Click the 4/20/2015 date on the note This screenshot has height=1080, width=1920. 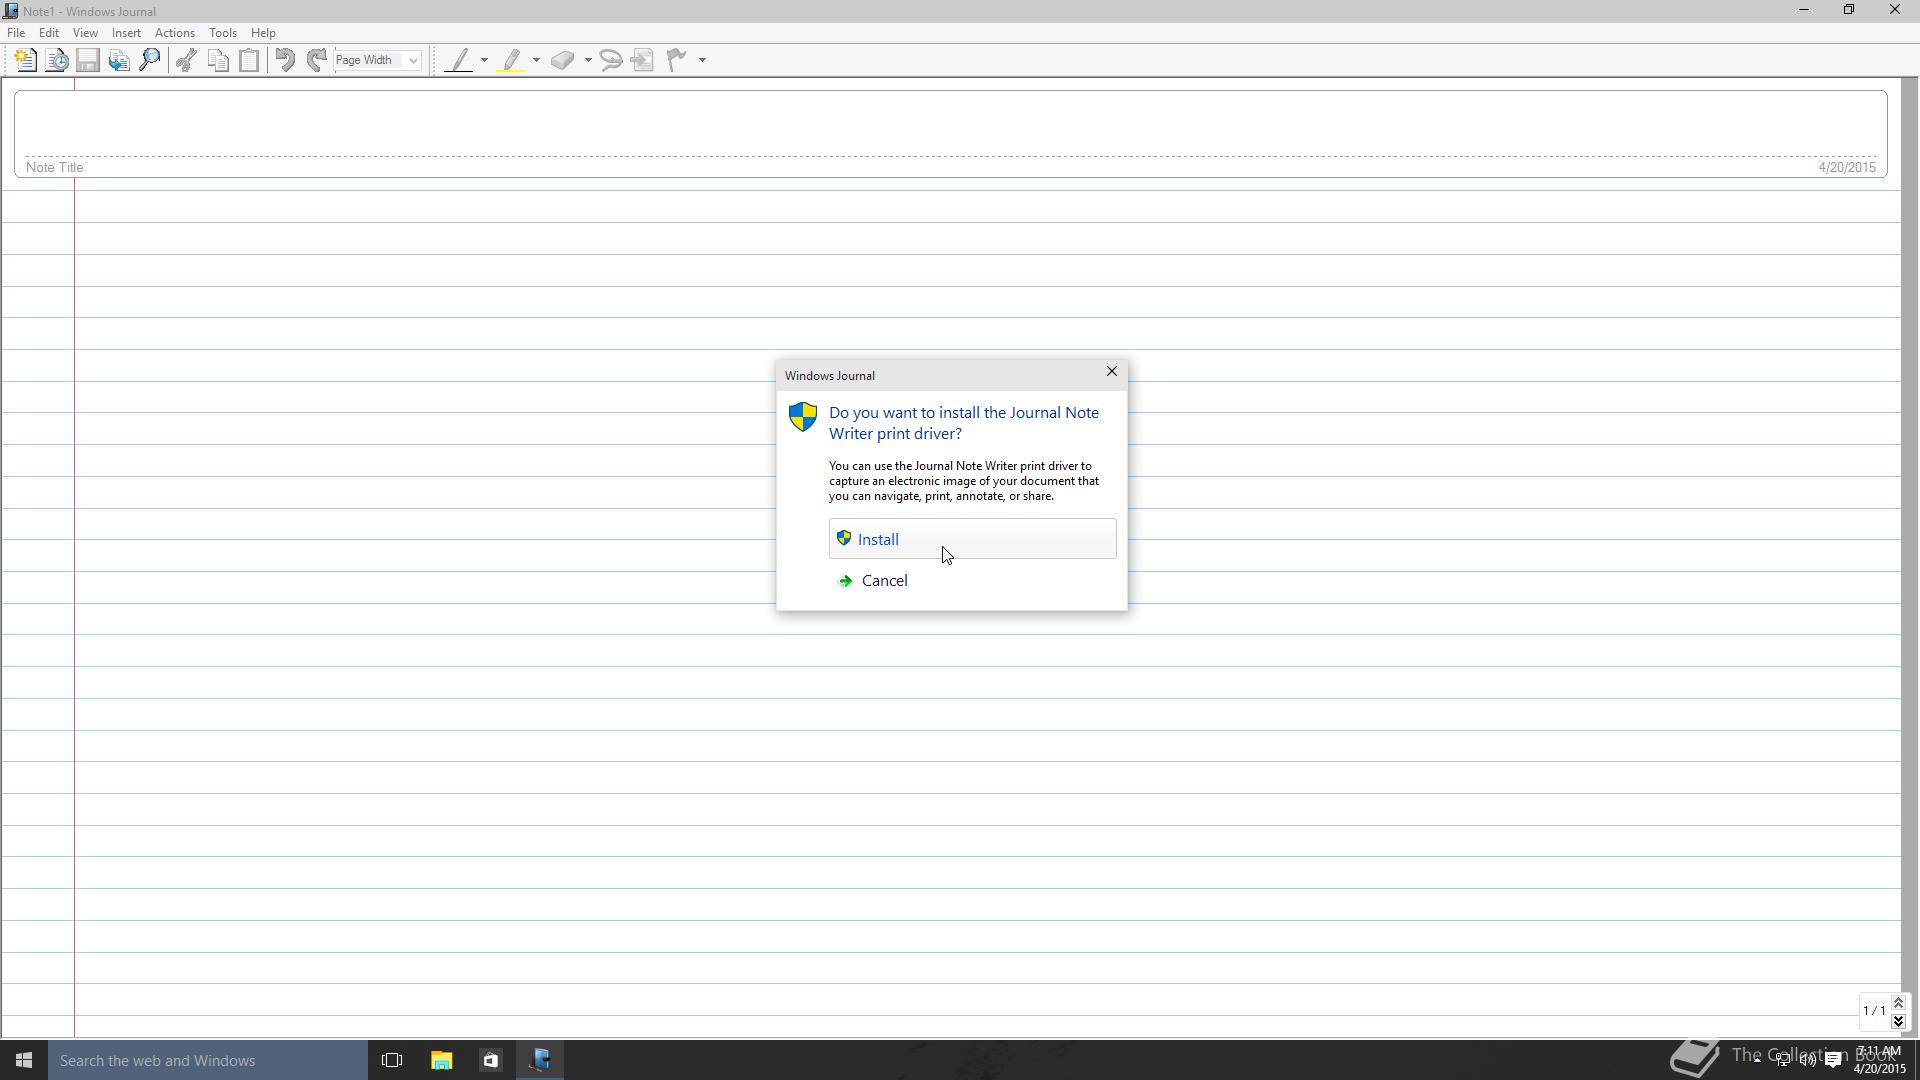pyautogui.click(x=1847, y=167)
